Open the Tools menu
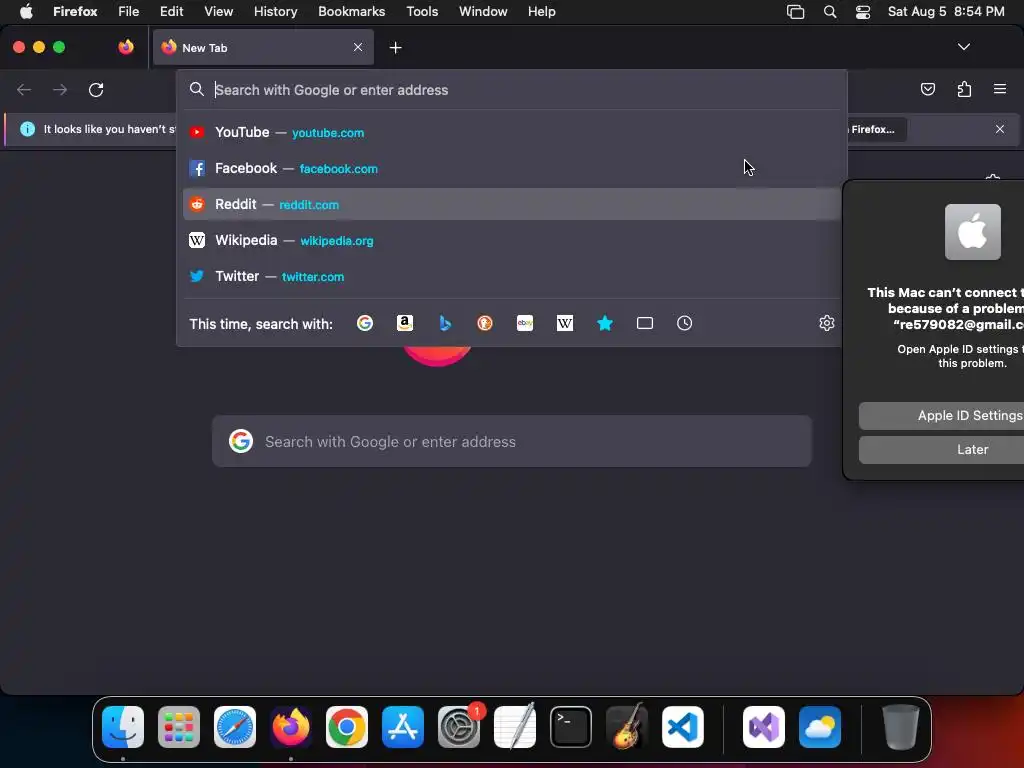 coord(422,12)
